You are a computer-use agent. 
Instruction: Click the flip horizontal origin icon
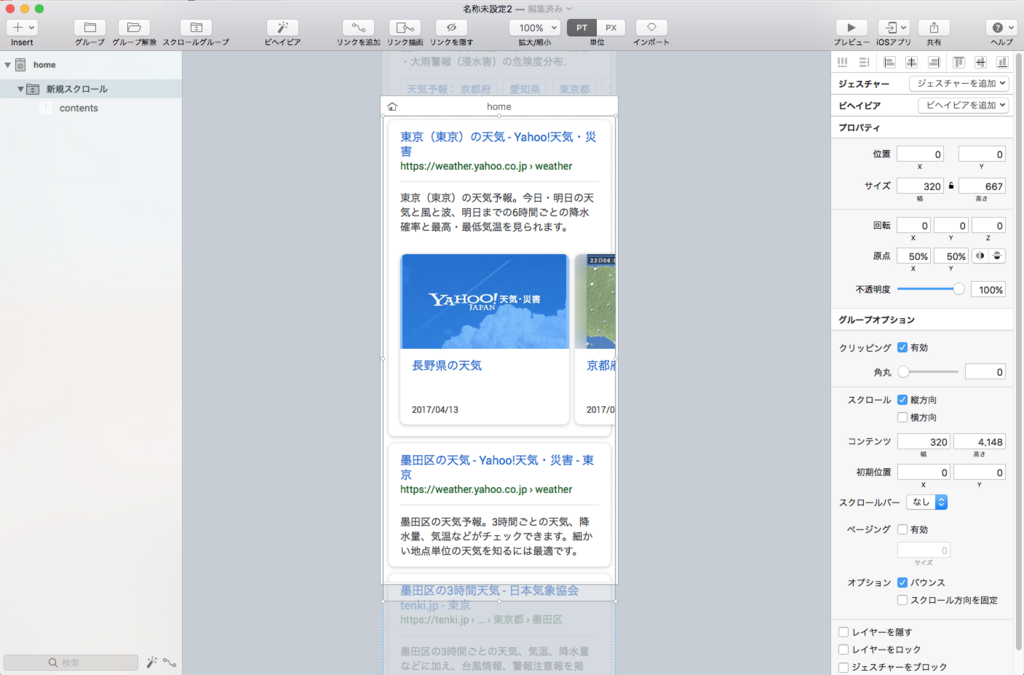click(980, 256)
